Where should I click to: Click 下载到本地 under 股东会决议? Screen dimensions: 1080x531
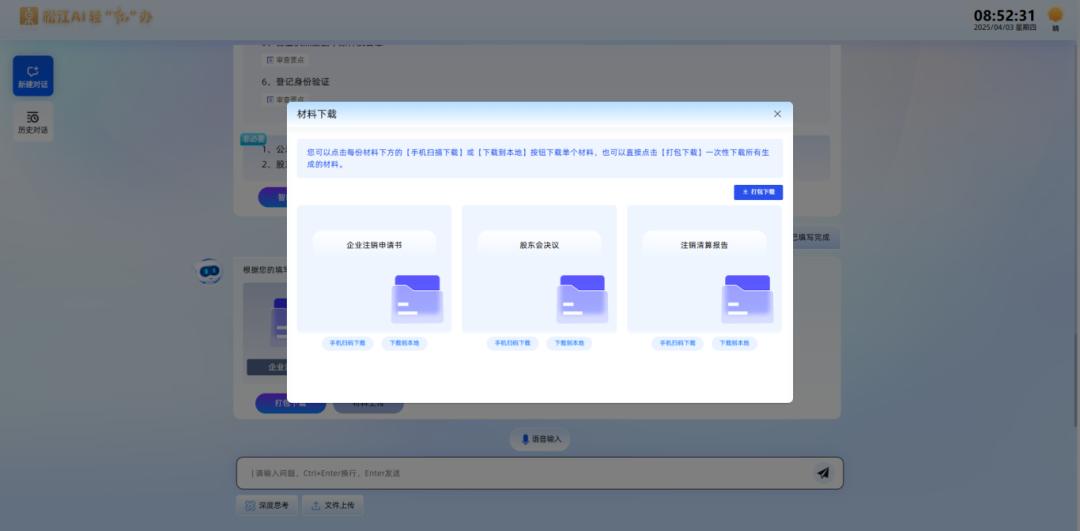coord(569,343)
